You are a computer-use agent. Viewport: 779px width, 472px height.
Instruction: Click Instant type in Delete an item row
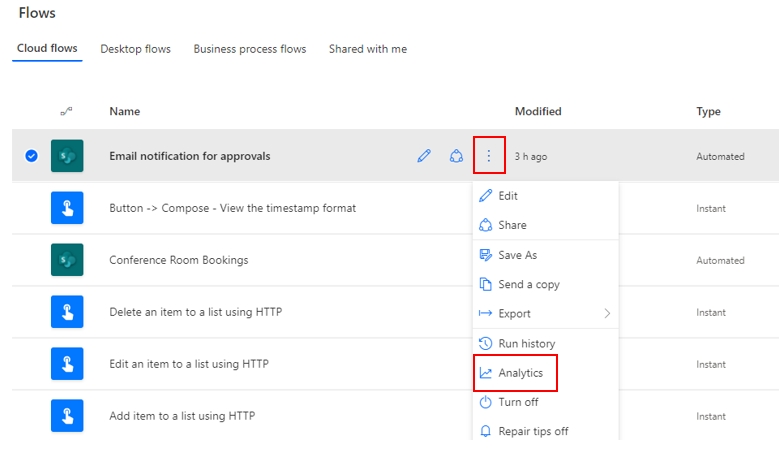[x=711, y=313]
